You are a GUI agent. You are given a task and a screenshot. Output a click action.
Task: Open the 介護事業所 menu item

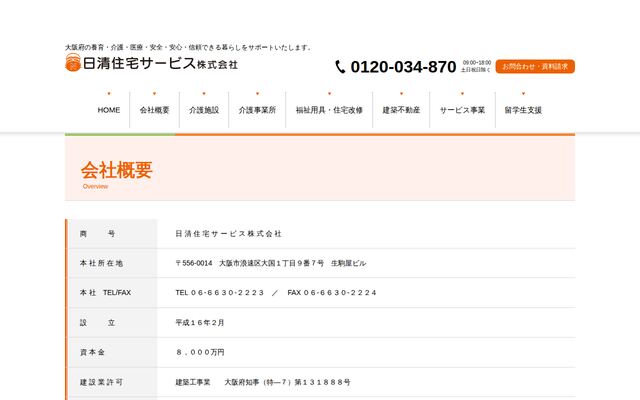pos(257,110)
